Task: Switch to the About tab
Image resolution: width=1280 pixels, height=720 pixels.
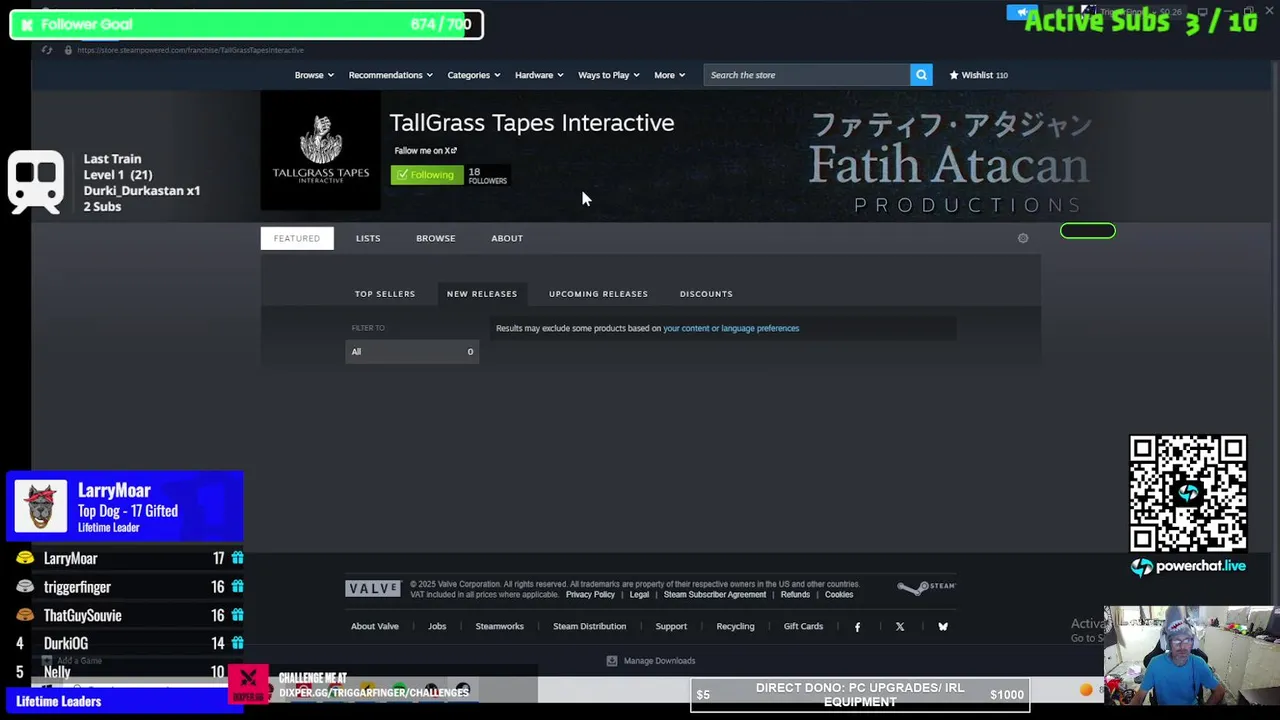Action: click(507, 238)
